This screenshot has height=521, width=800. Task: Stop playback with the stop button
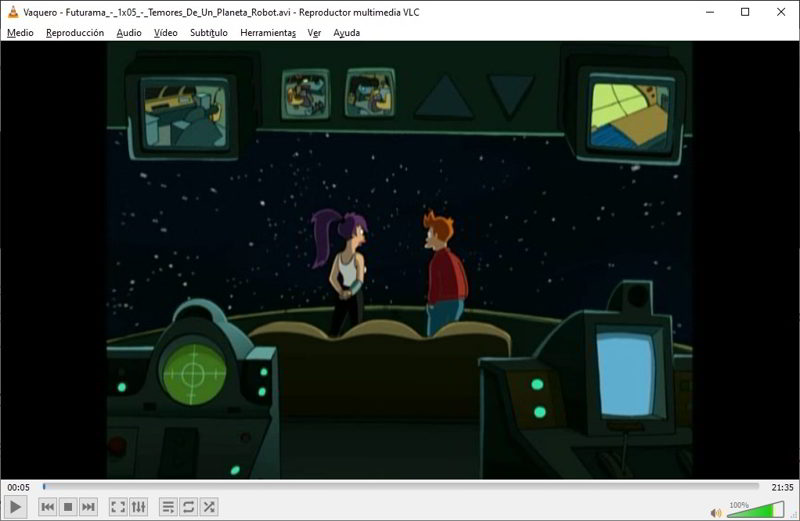[x=68, y=507]
